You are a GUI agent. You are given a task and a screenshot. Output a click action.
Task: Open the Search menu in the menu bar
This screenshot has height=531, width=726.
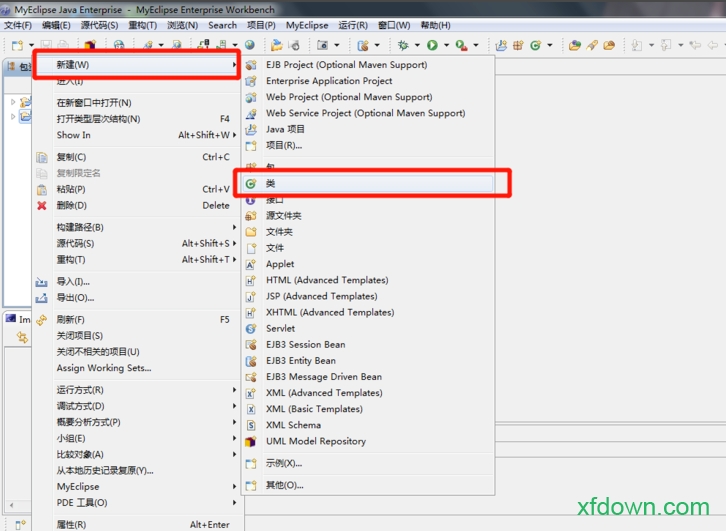click(222, 25)
